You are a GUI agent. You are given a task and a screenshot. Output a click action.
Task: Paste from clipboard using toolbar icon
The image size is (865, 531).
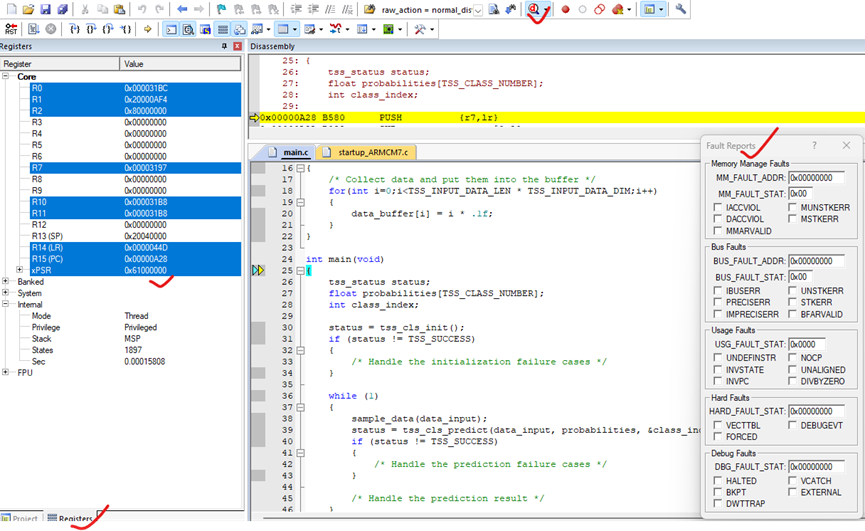pos(119,9)
